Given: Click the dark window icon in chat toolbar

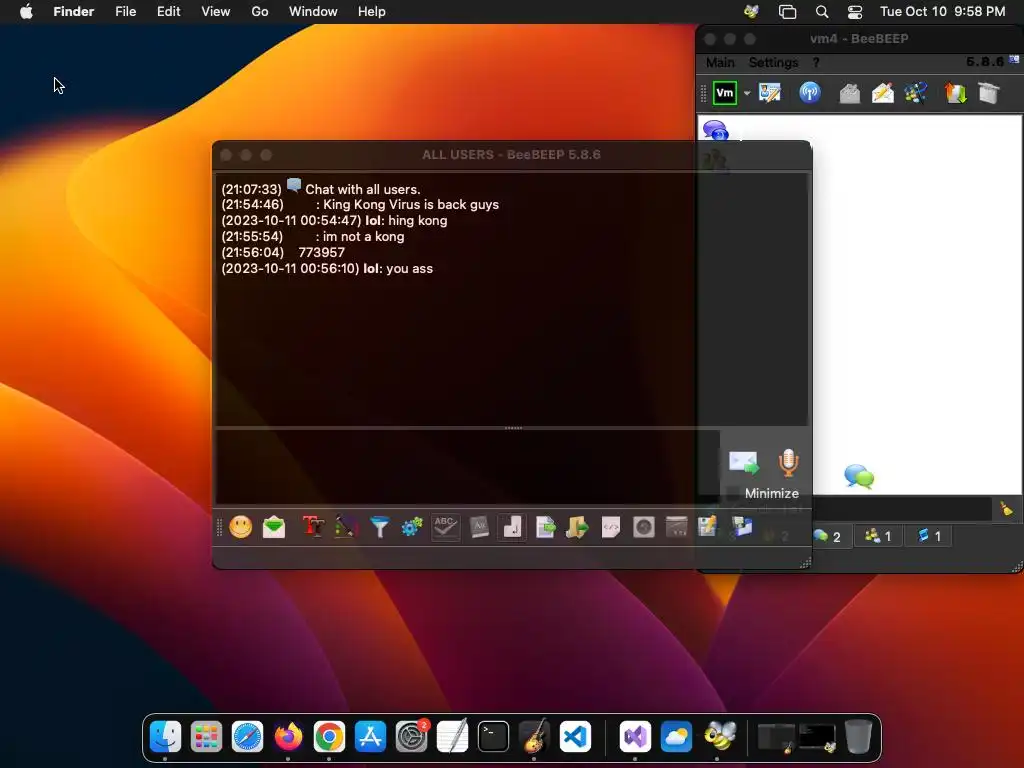Looking at the screenshot, I should [x=677, y=526].
